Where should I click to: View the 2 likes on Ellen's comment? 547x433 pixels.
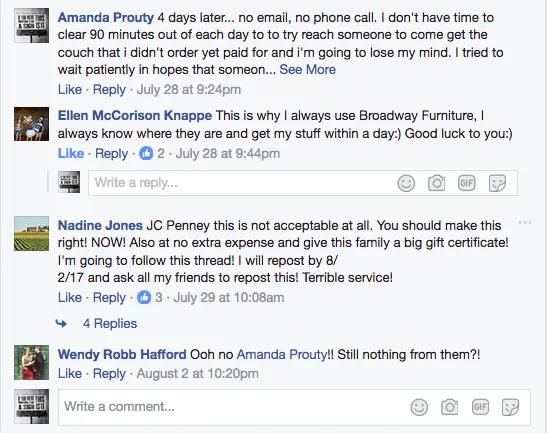pos(152,153)
